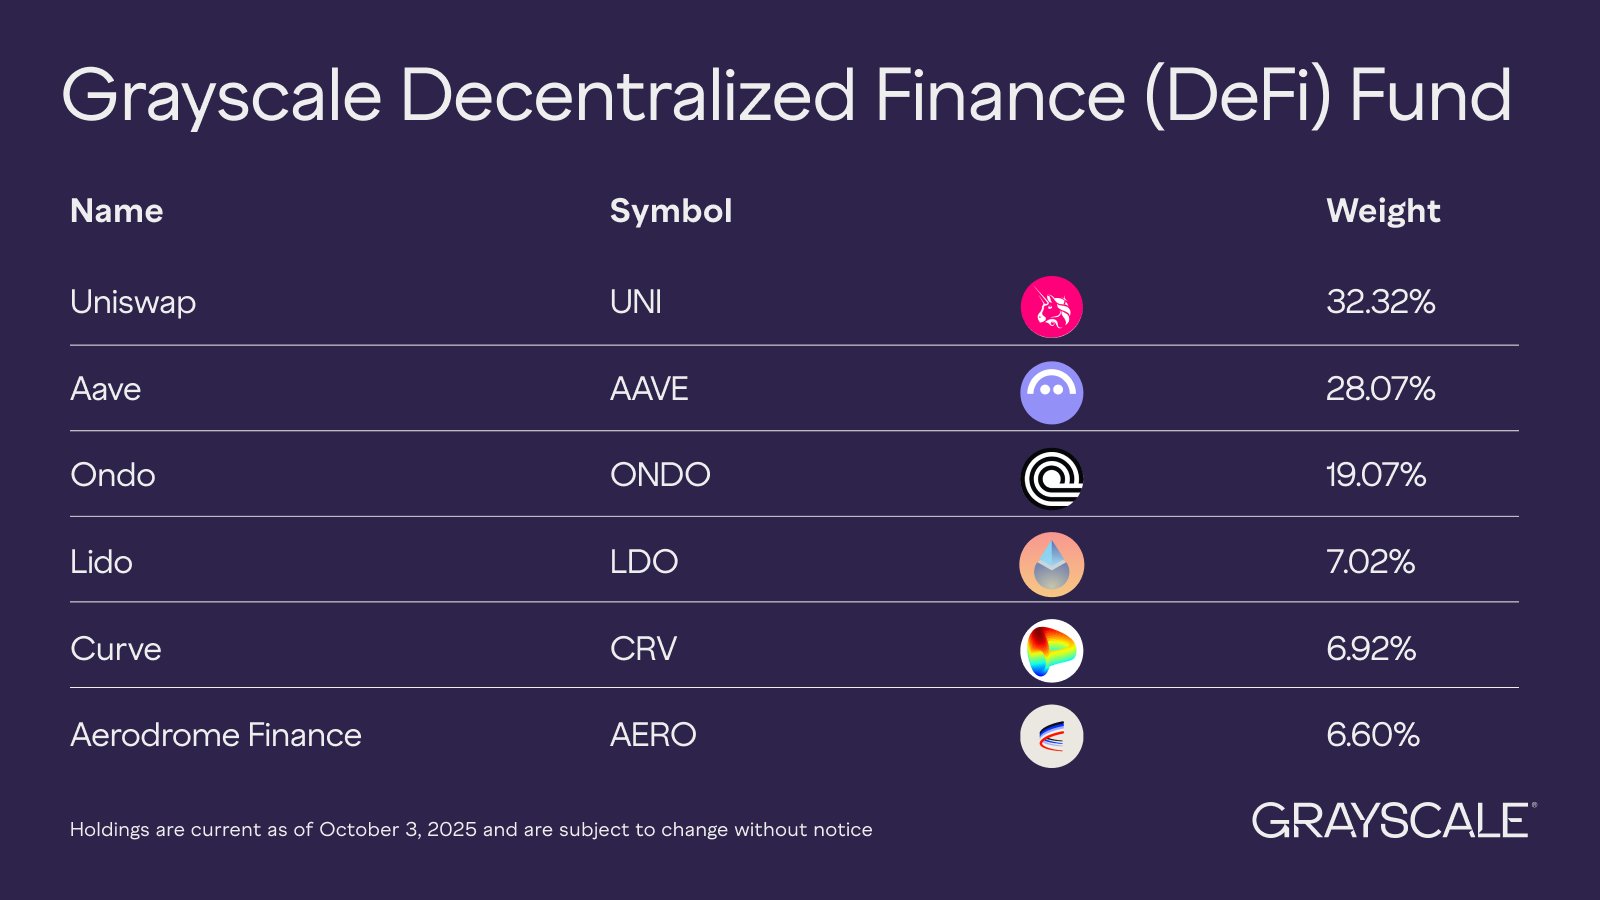Click the Name column header
The image size is (1600, 900).
tap(116, 211)
